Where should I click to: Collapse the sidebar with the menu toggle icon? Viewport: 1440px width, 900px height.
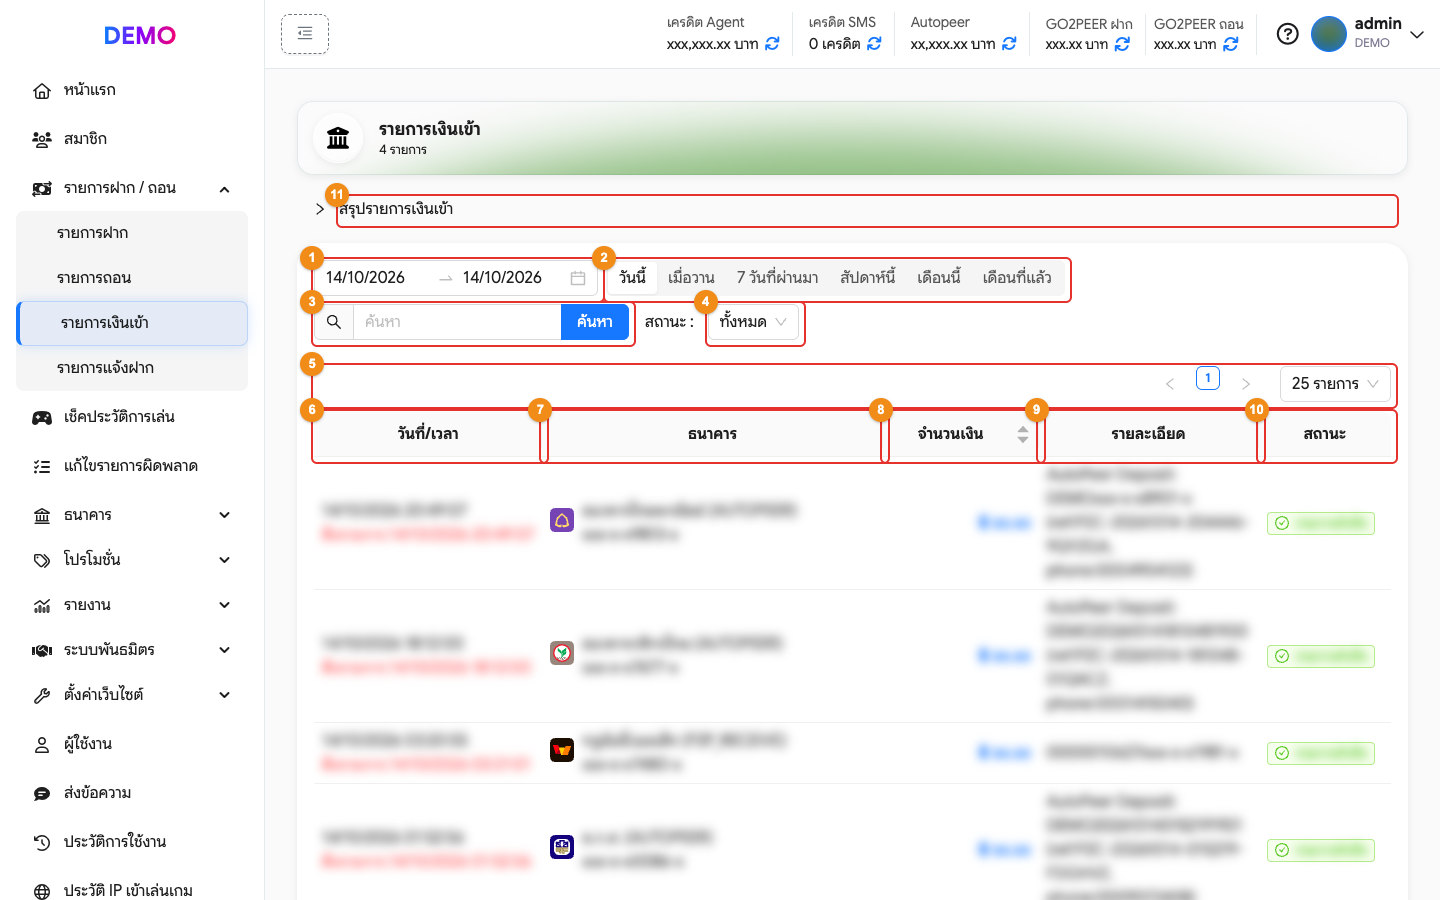(305, 34)
